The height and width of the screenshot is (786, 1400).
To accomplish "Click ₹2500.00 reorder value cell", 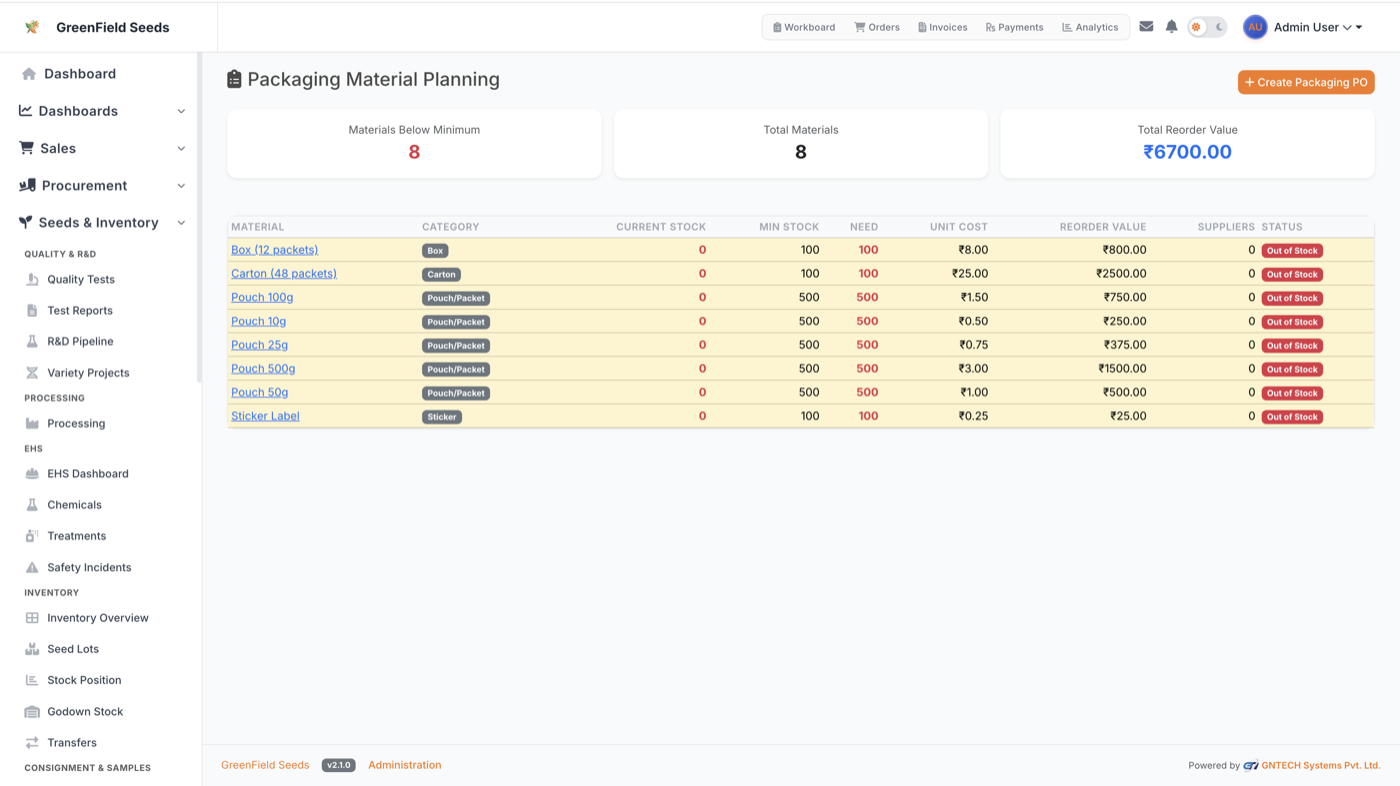I will 1121,273.
